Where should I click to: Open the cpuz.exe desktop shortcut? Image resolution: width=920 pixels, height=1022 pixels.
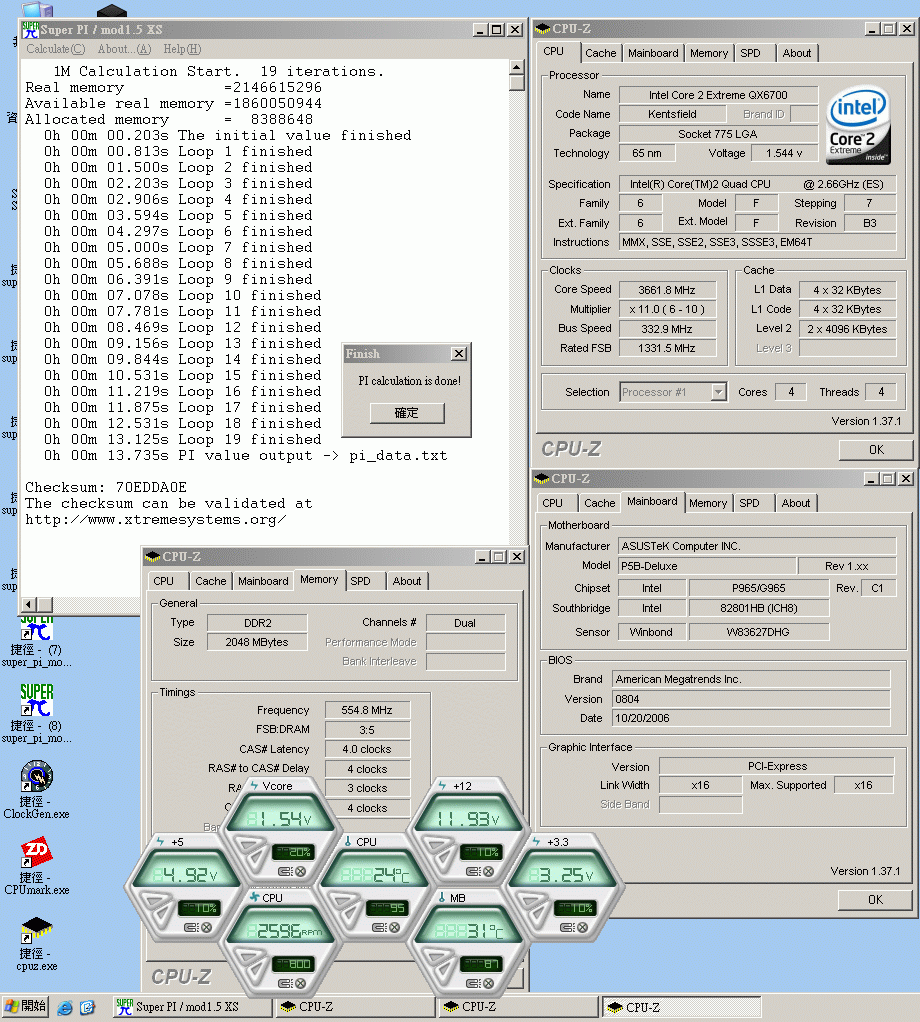tap(36, 942)
